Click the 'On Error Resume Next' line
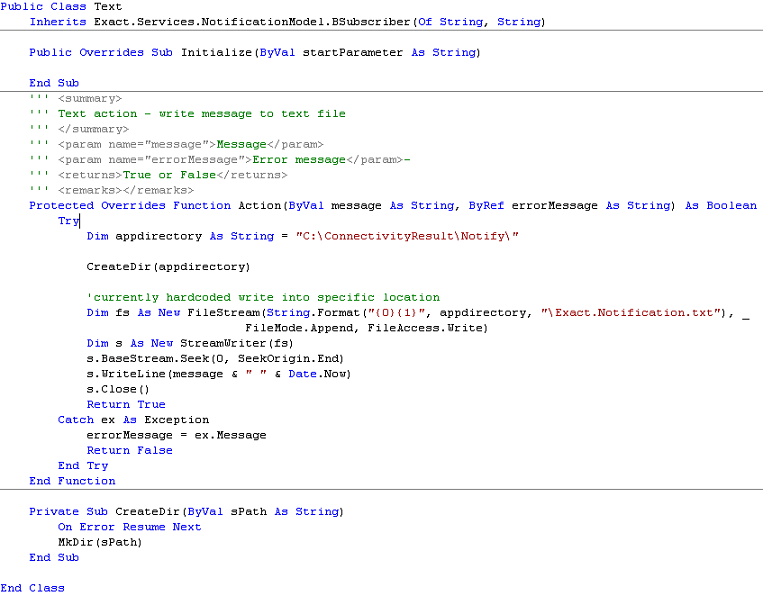Image resolution: width=763 pixels, height=596 pixels. [129, 527]
